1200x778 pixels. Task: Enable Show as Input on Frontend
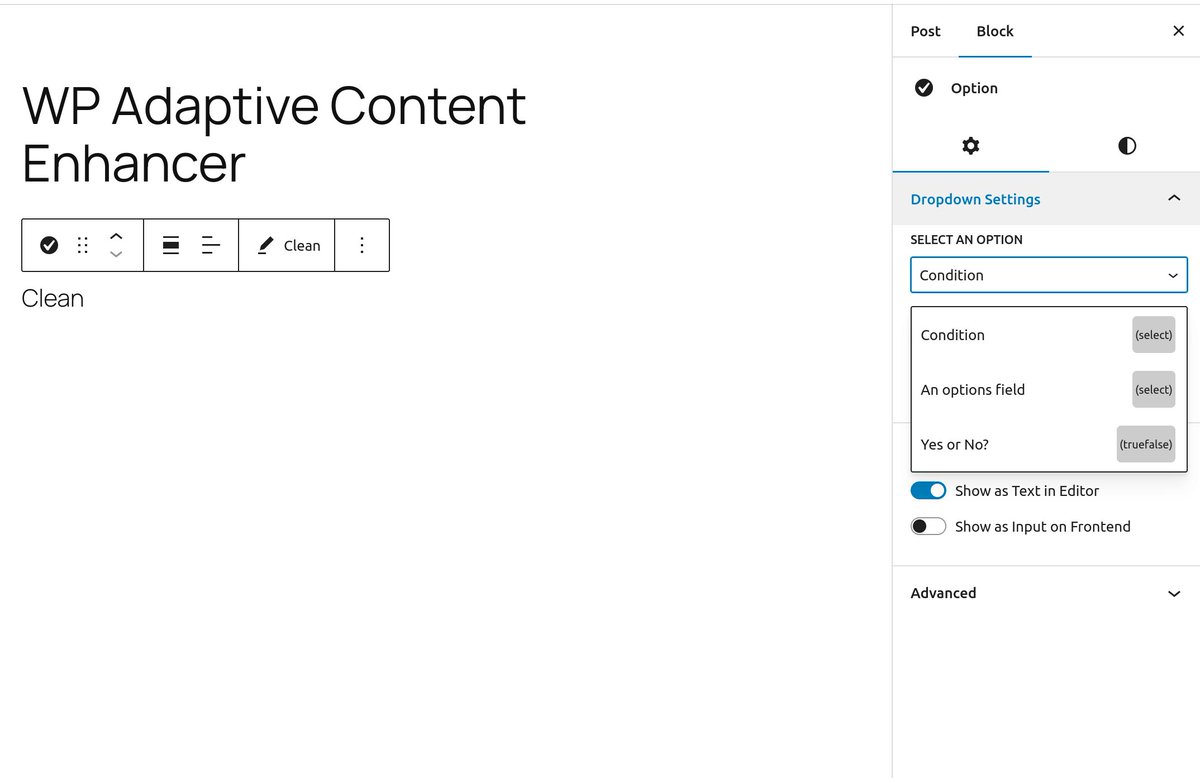pos(928,527)
